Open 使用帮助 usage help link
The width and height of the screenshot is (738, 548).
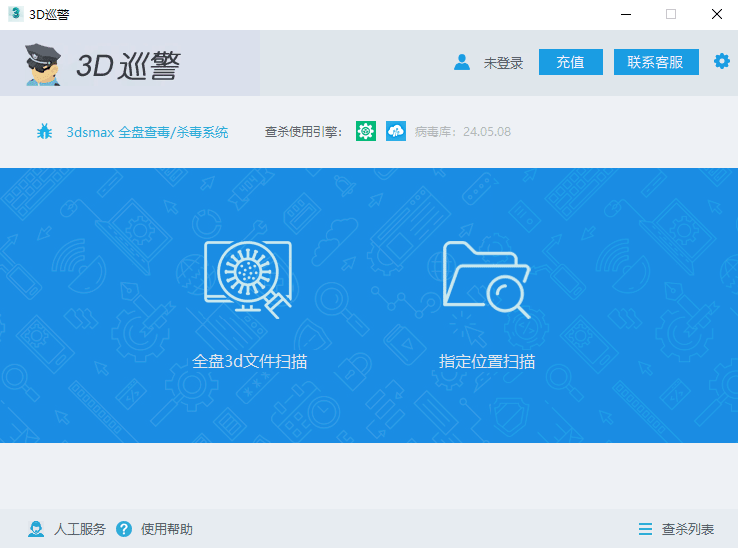point(167,529)
